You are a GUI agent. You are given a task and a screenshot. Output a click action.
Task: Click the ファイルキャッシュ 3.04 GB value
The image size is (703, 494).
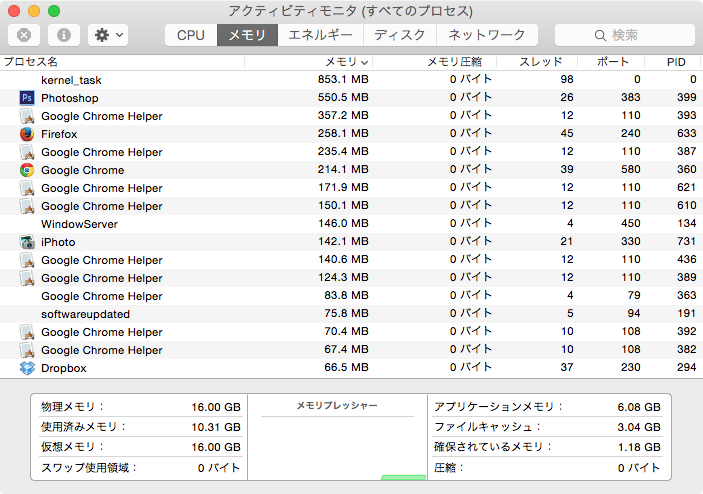tap(638, 427)
